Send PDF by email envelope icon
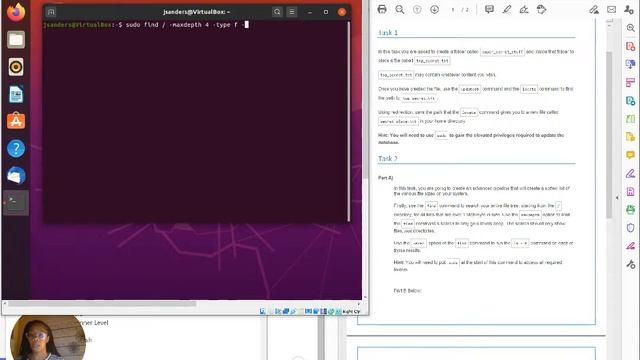This screenshot has height=360, width=640. pos(611,9)
